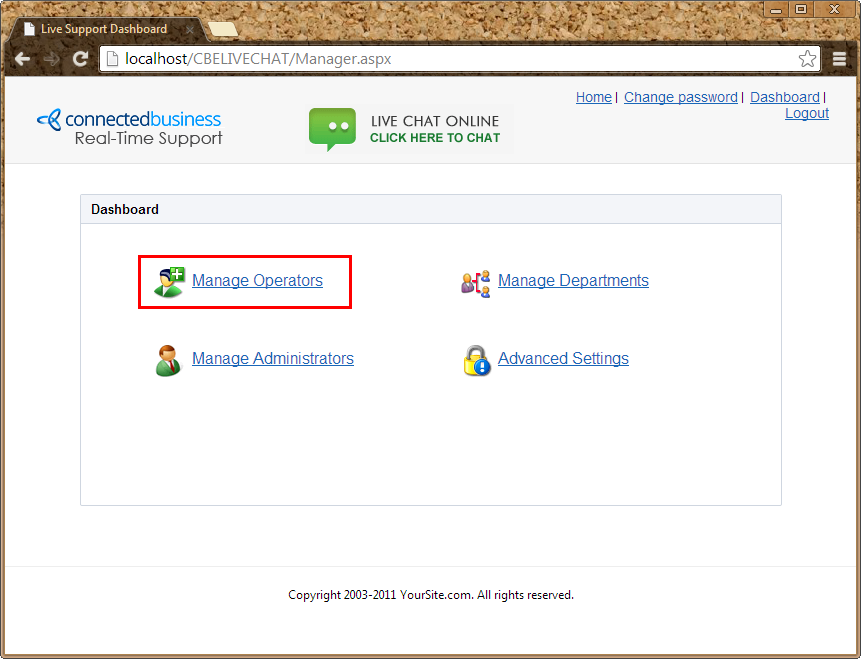861x659 pixels.
Task: Click the Manage Departments icon
Action: coord(476,283)
